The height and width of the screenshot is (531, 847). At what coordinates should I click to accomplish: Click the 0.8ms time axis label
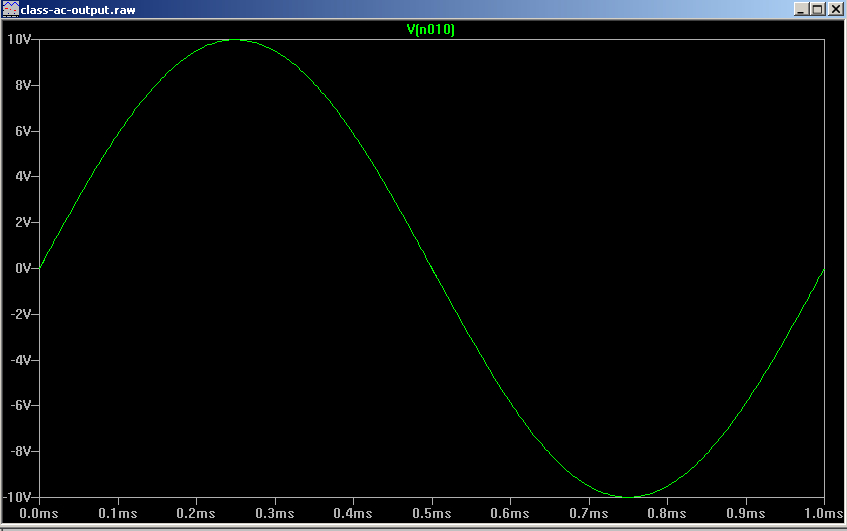pyautogui.click(x=668, y=513)
